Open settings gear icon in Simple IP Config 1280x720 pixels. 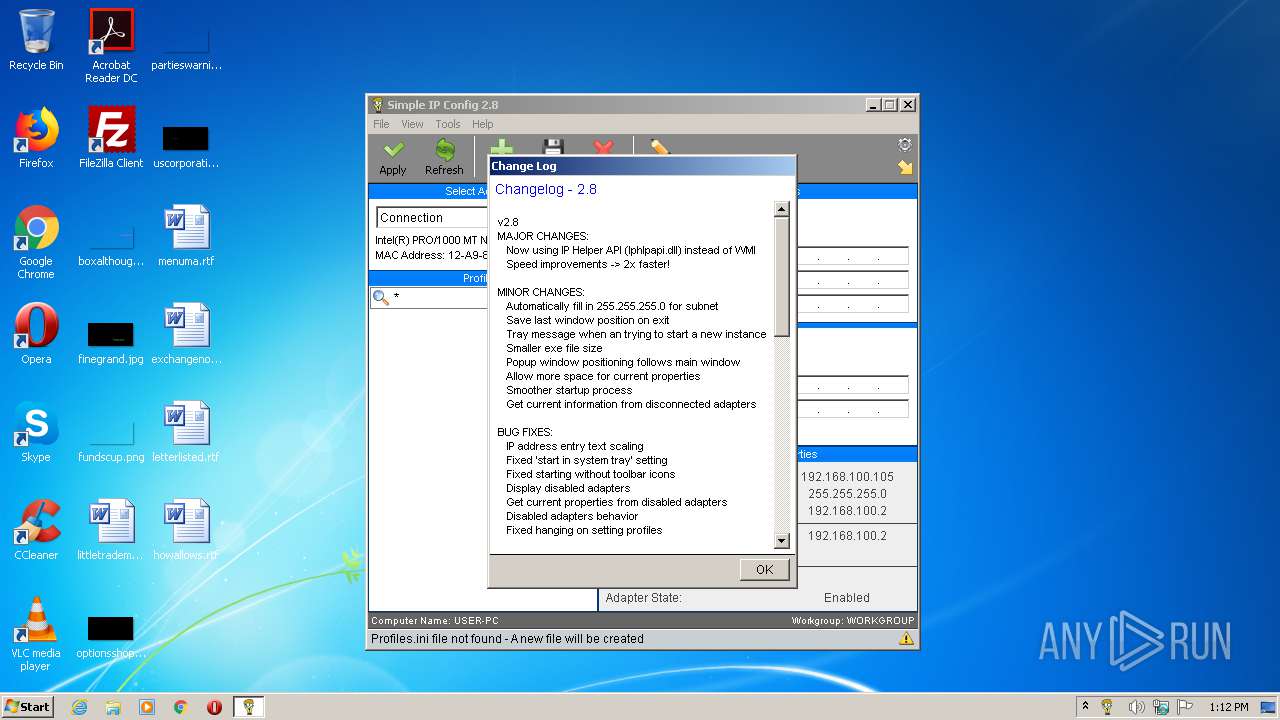click(905, 145)
